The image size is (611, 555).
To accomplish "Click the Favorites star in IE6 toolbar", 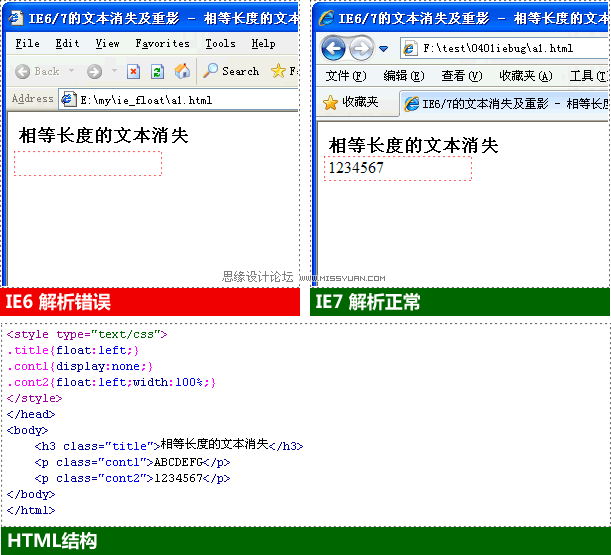I will tap(278, 71).
